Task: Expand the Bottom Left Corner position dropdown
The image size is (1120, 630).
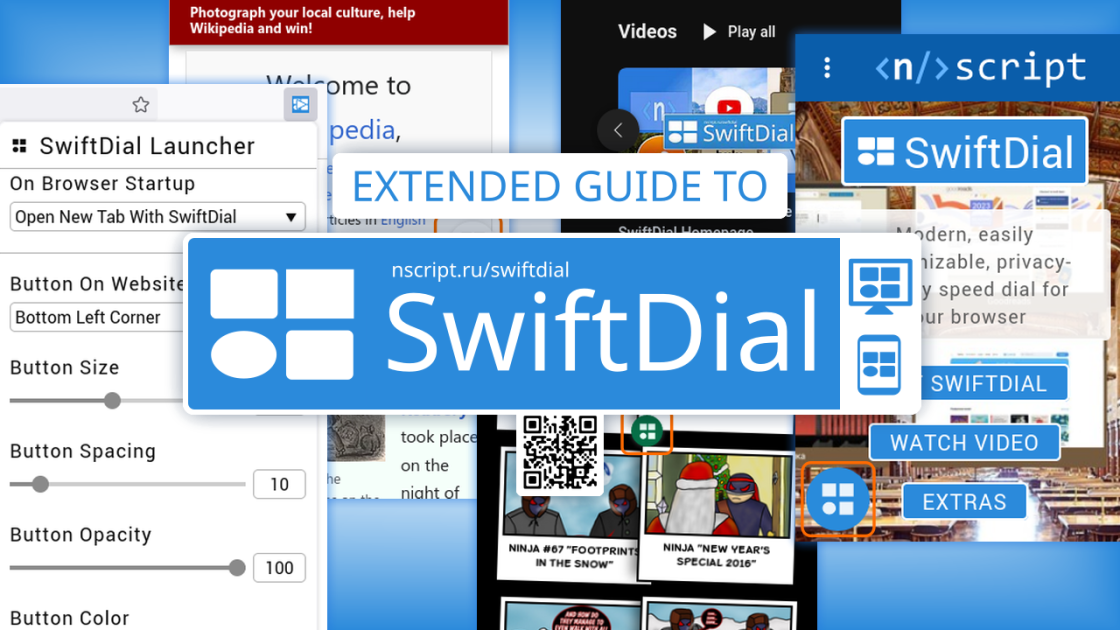Action: coord(97,317)
